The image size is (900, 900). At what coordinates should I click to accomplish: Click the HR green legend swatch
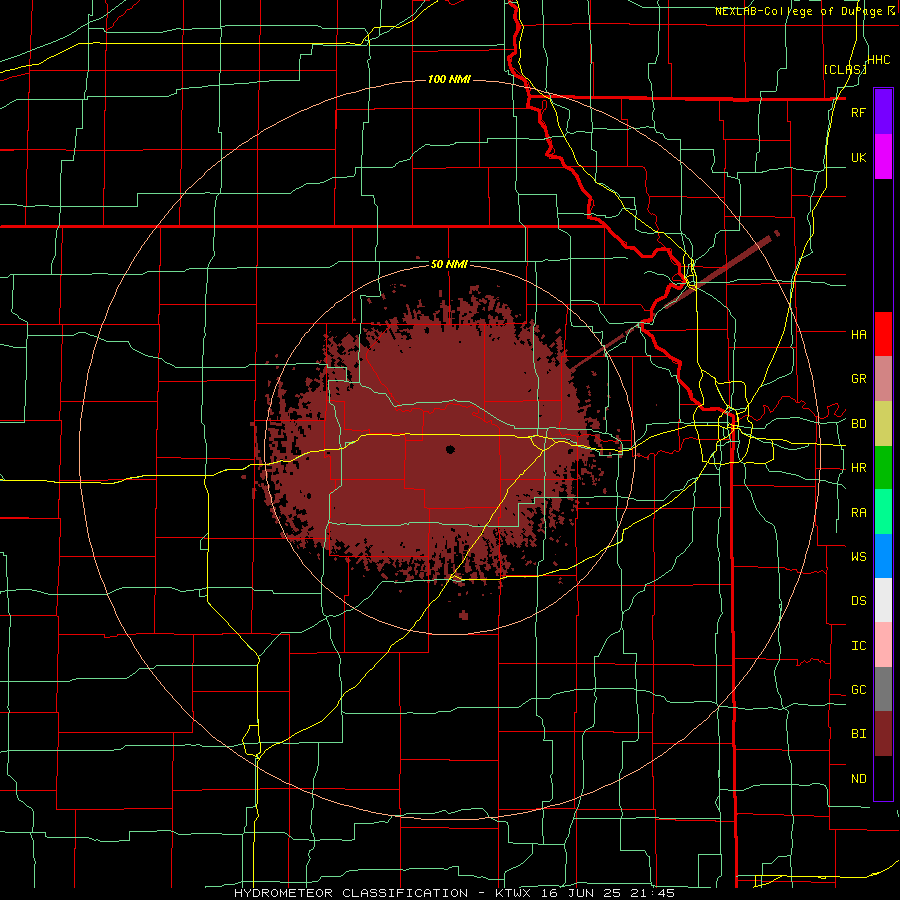coord(883,468)
